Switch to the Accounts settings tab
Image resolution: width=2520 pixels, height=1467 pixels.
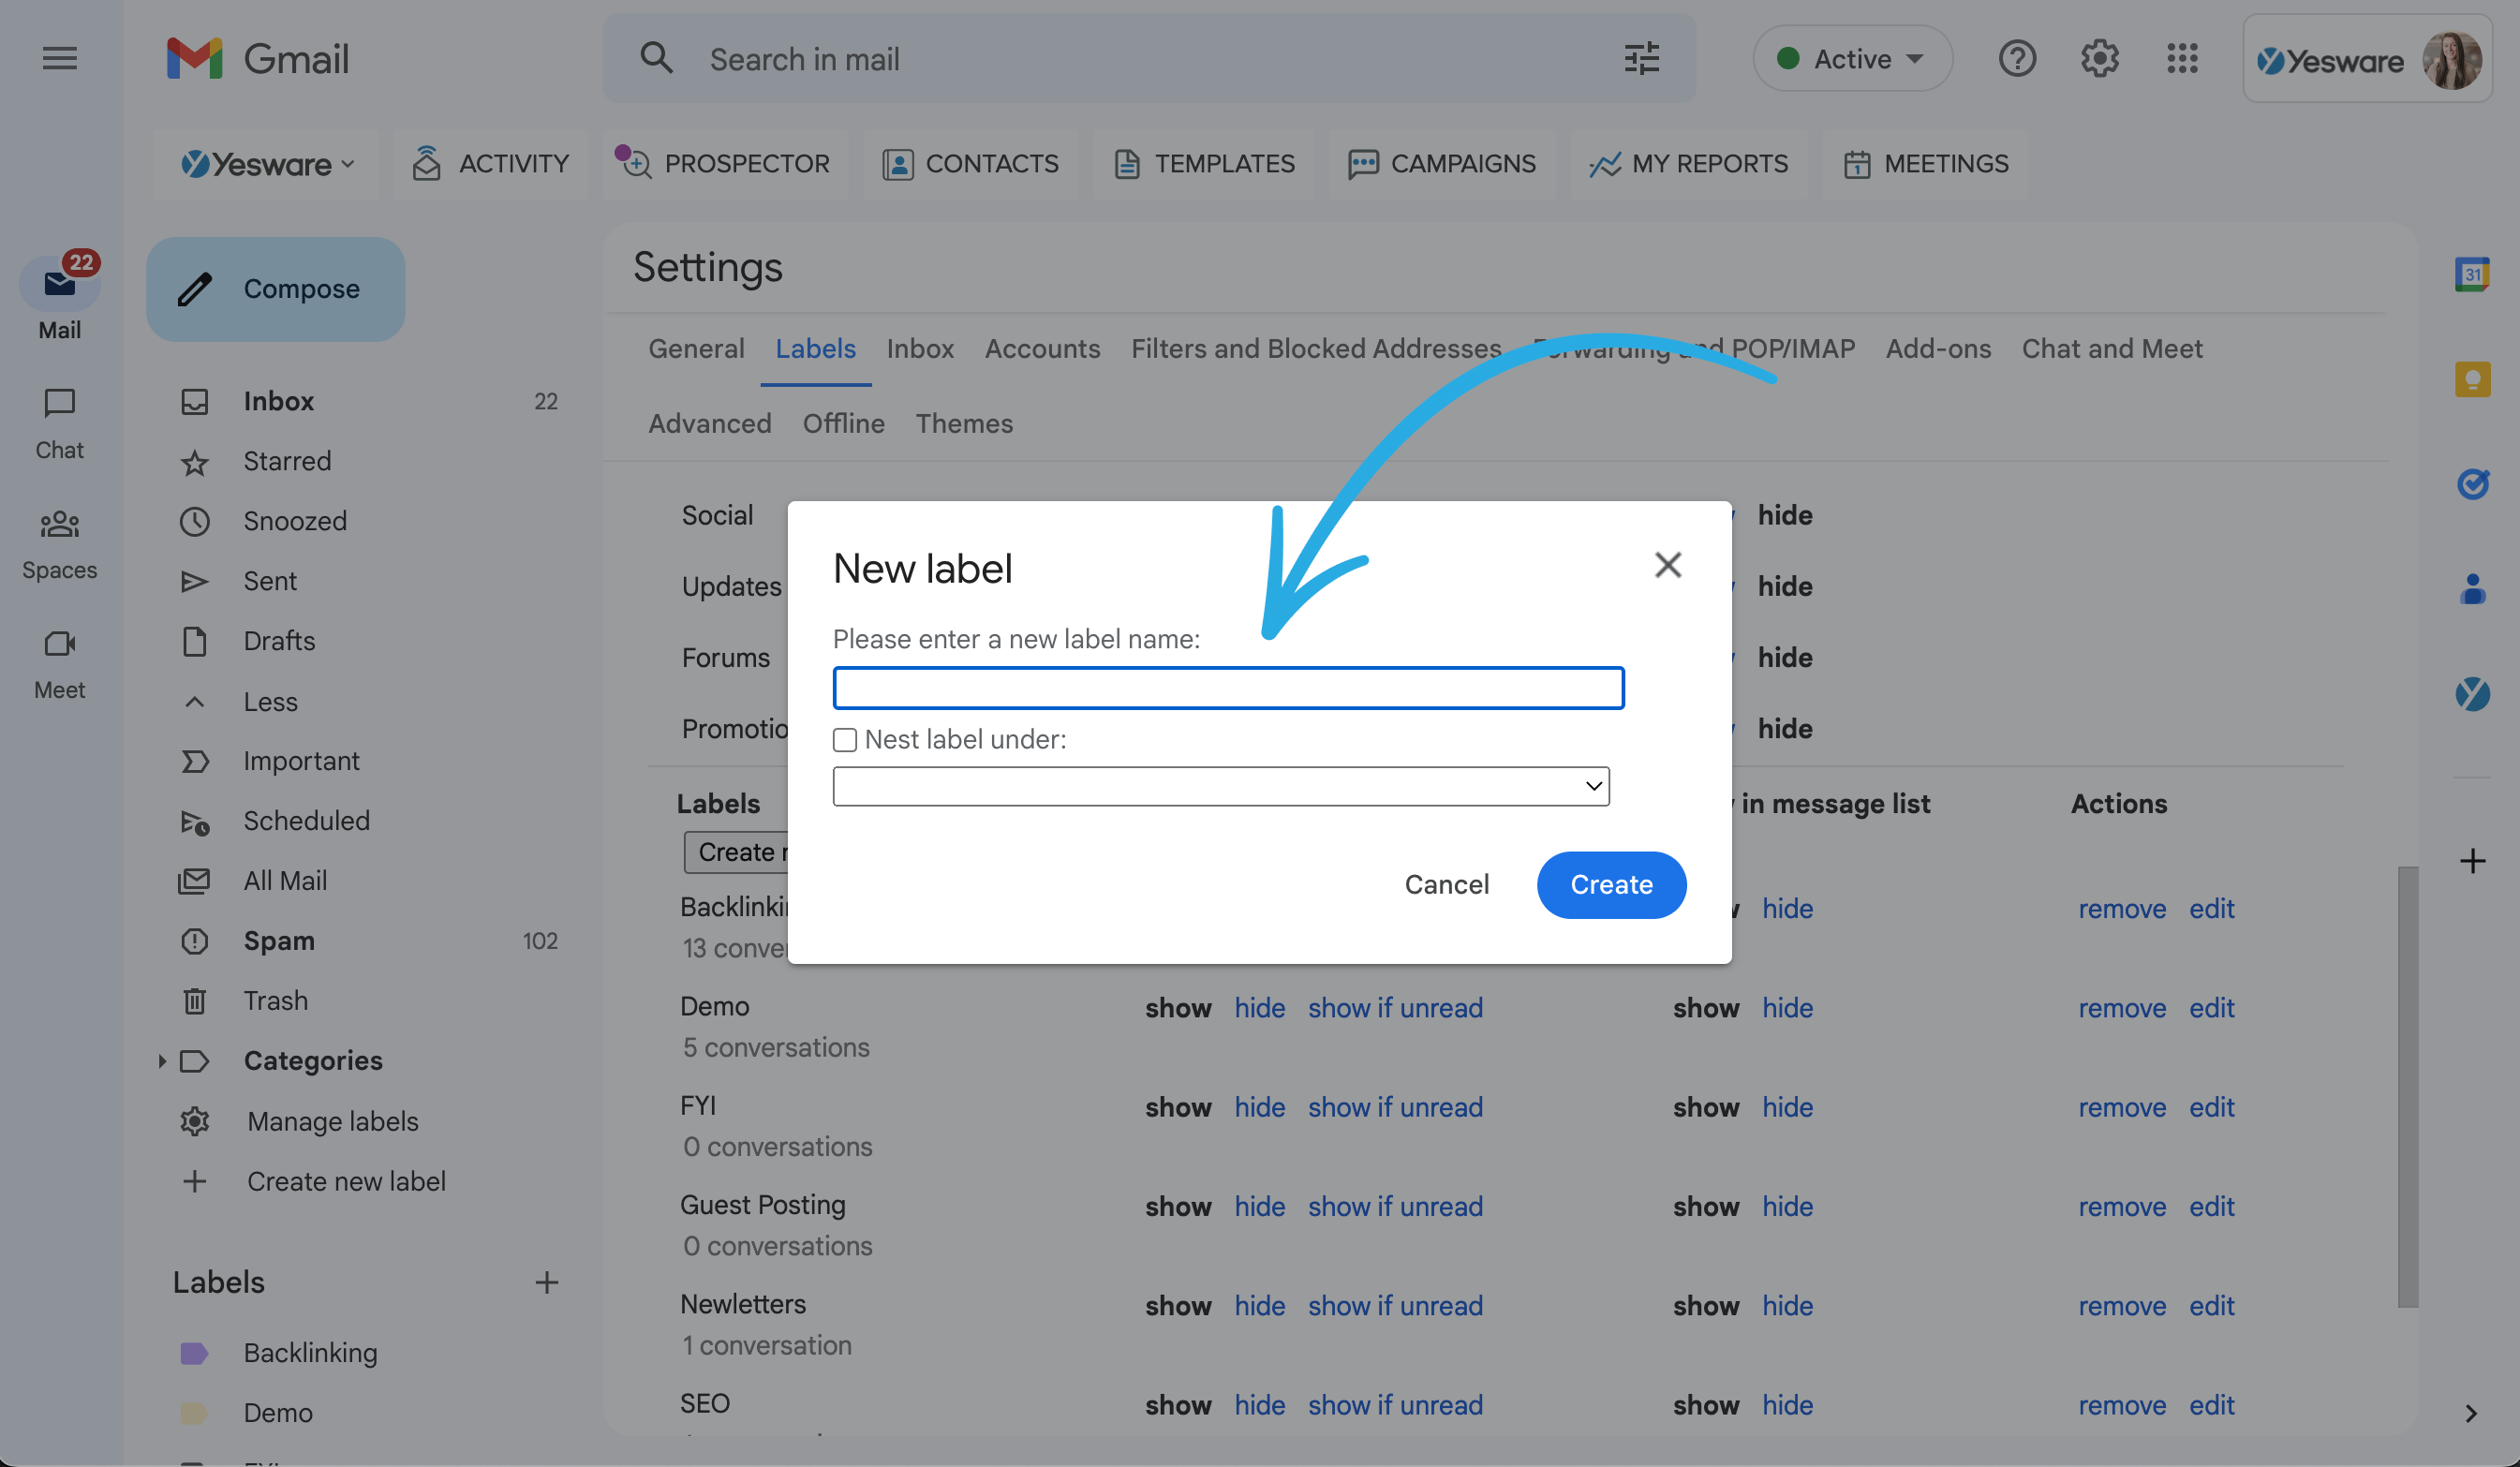(1042, 348)
